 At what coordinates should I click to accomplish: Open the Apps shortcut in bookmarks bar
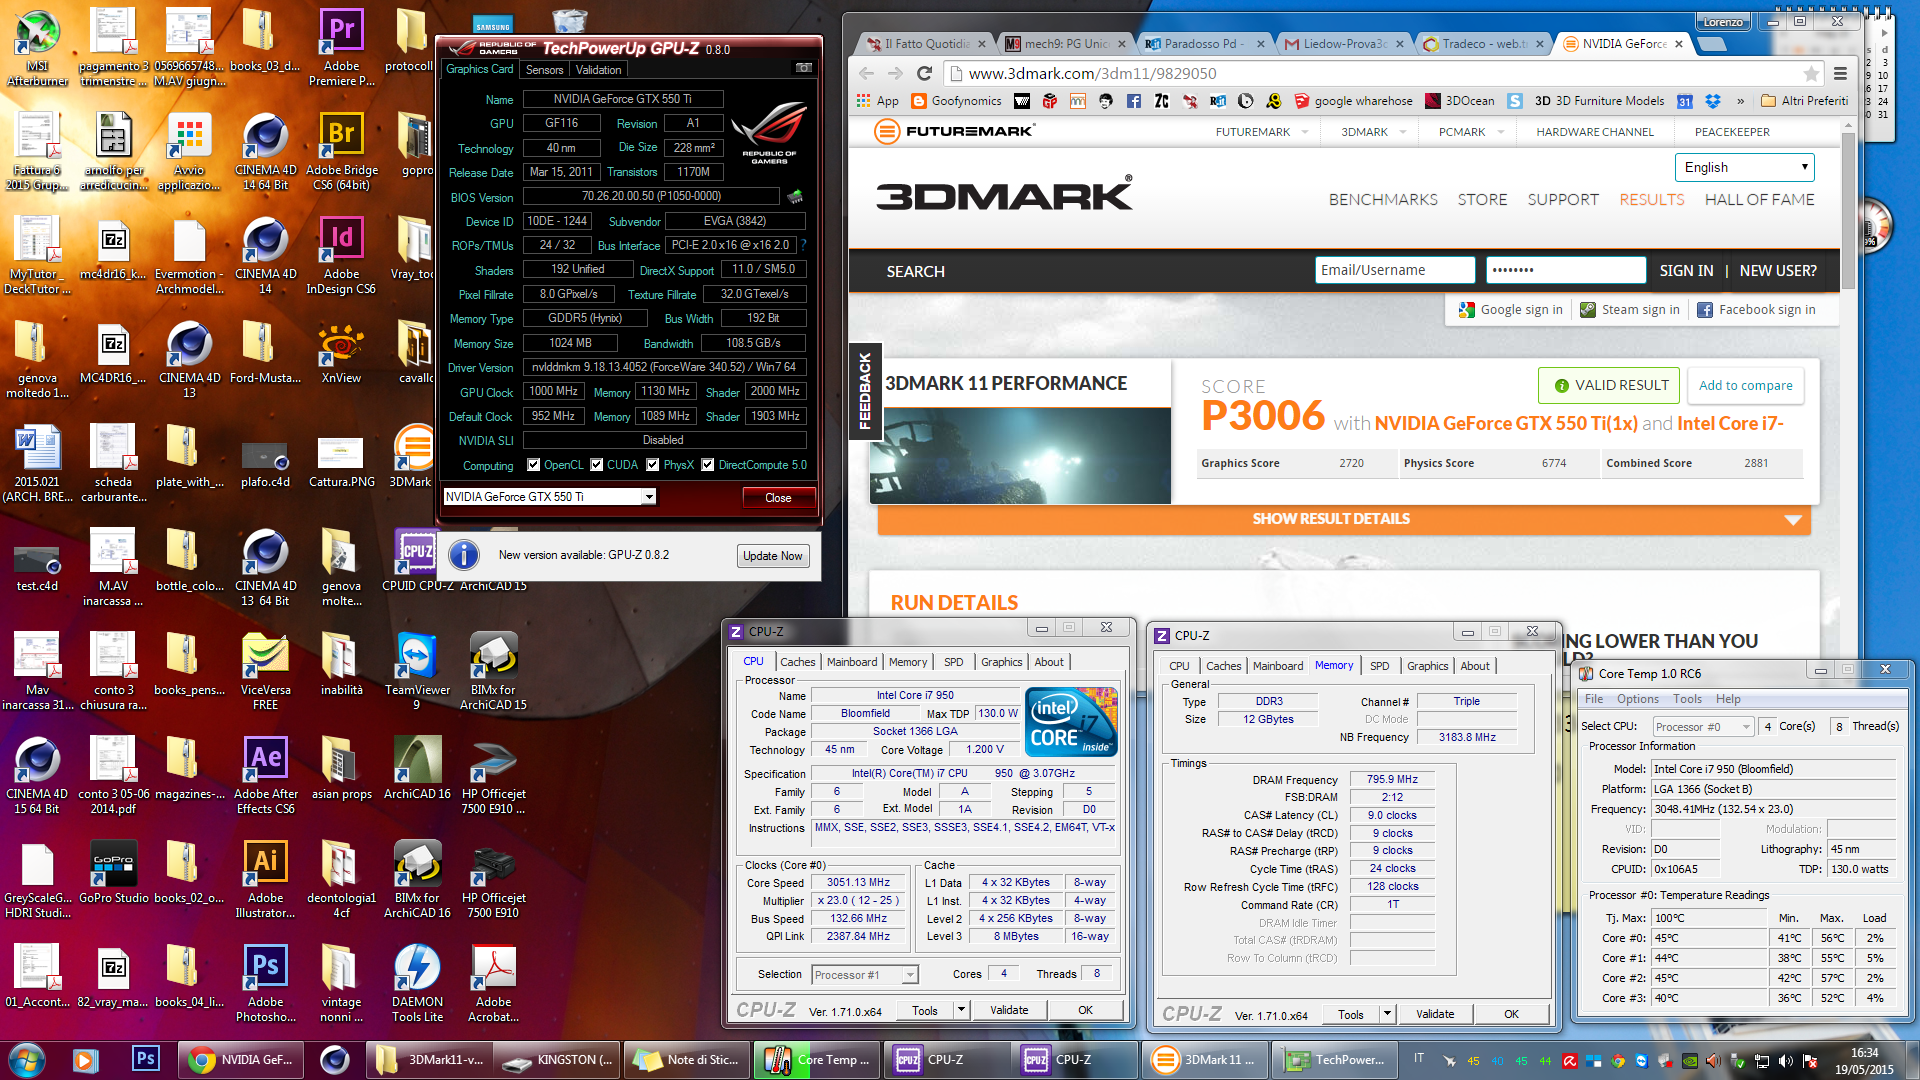878,101
